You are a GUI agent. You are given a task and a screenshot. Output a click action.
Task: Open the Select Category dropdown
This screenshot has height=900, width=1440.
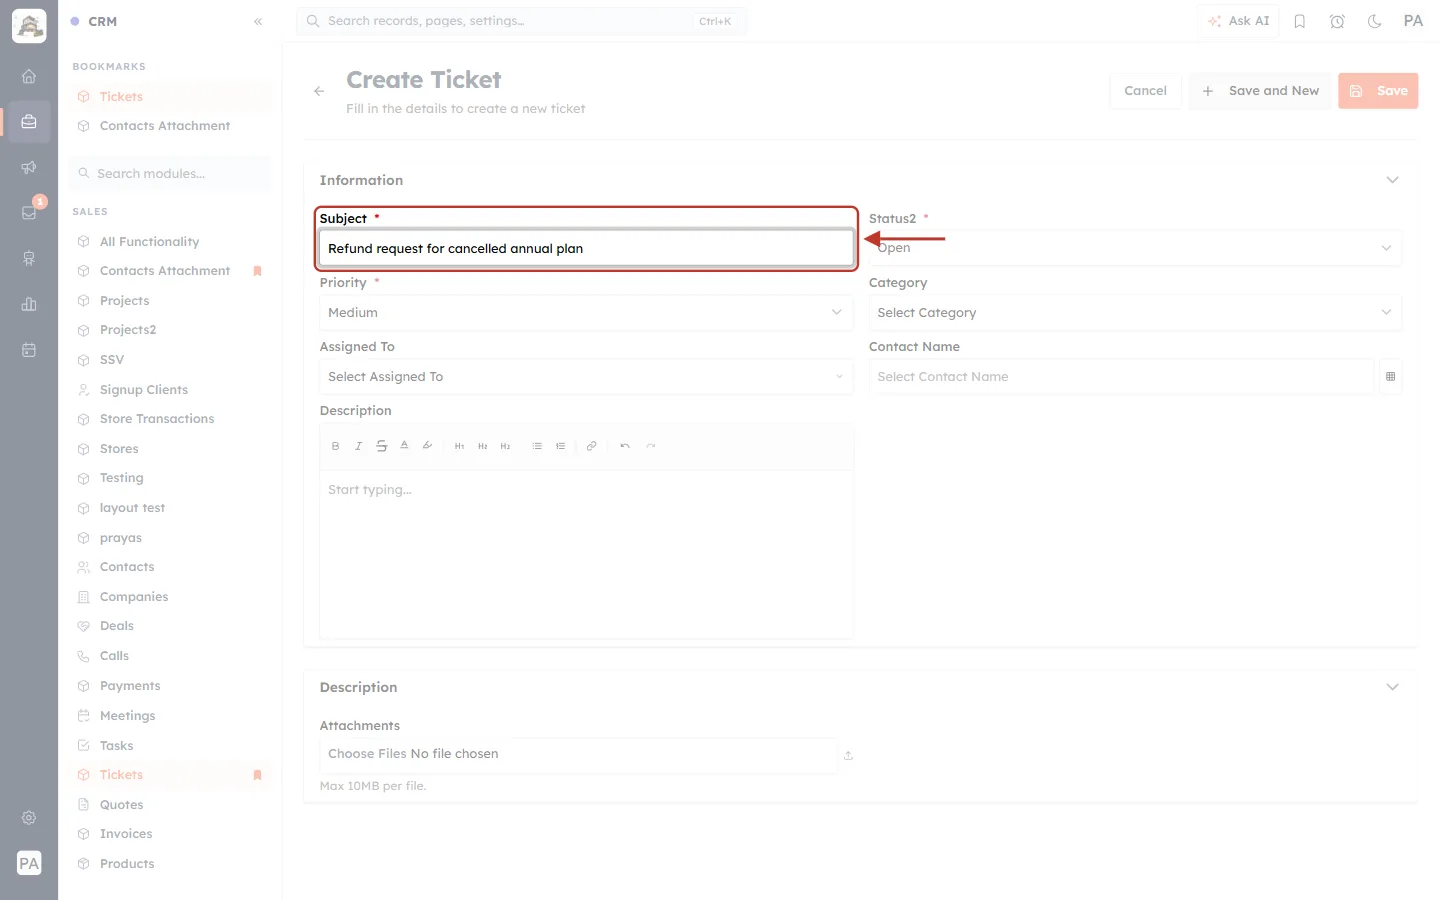(x=1135, y=313)
